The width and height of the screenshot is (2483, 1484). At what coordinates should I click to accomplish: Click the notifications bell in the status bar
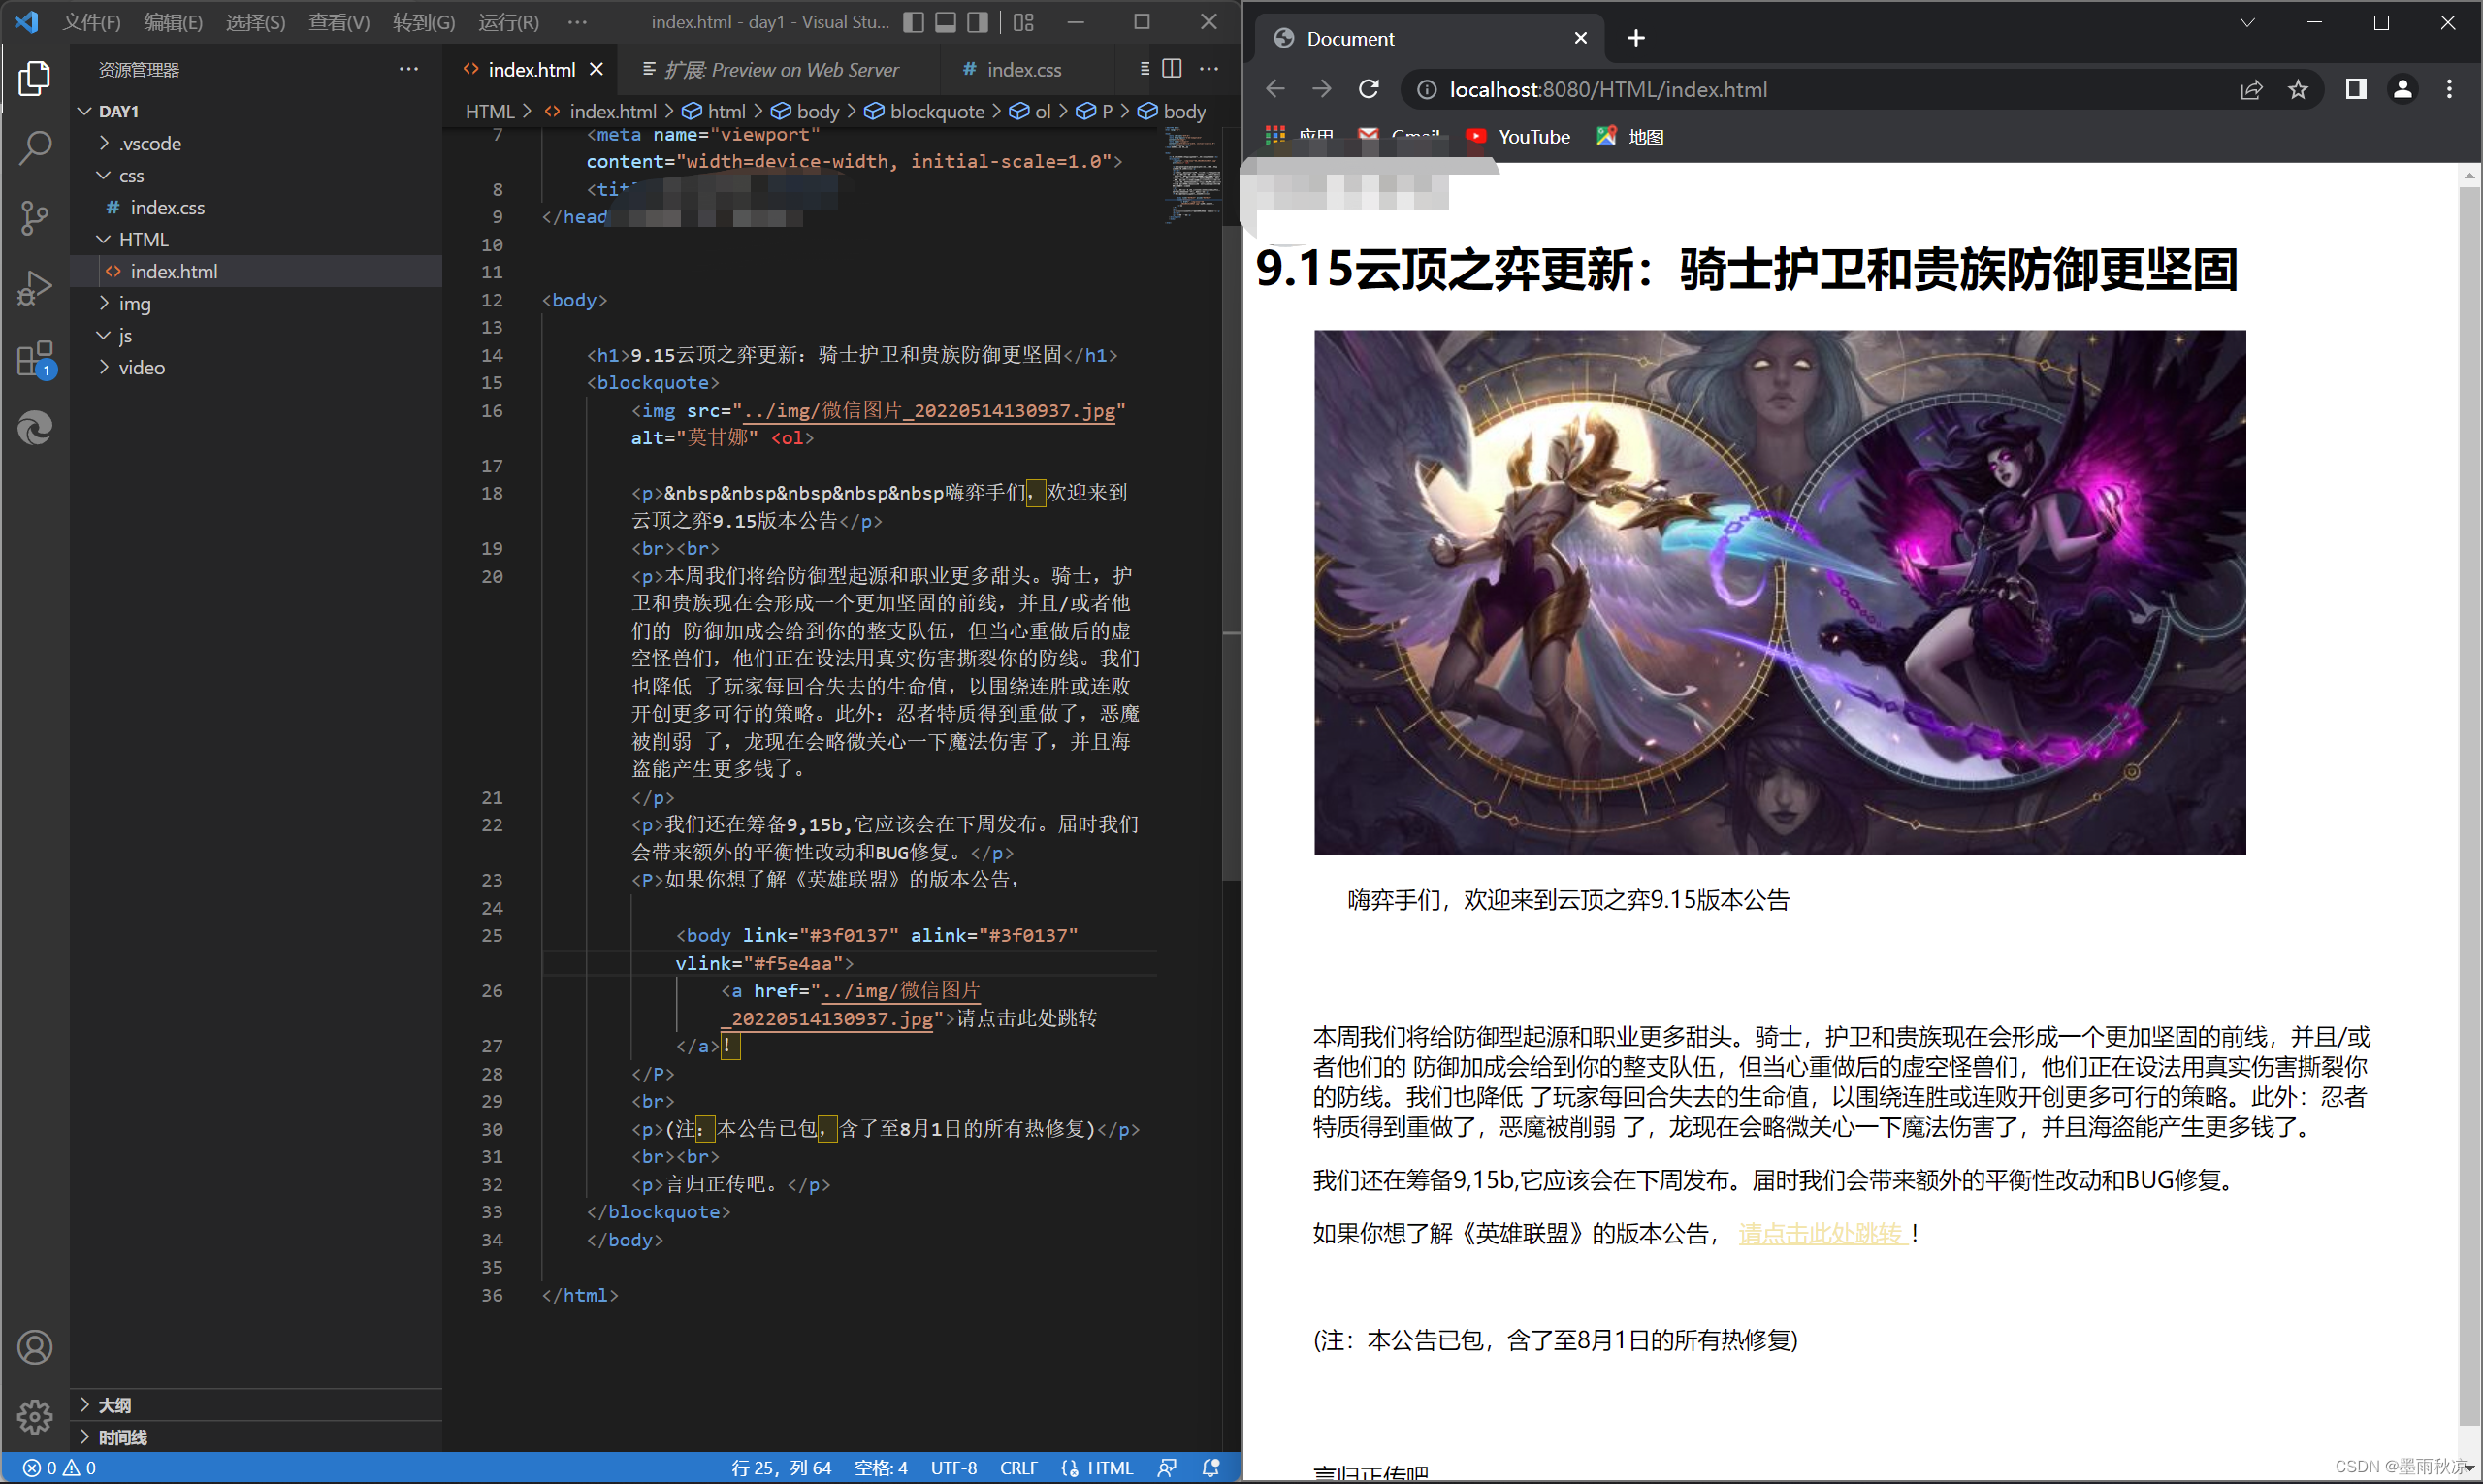coord(1211,1467)
